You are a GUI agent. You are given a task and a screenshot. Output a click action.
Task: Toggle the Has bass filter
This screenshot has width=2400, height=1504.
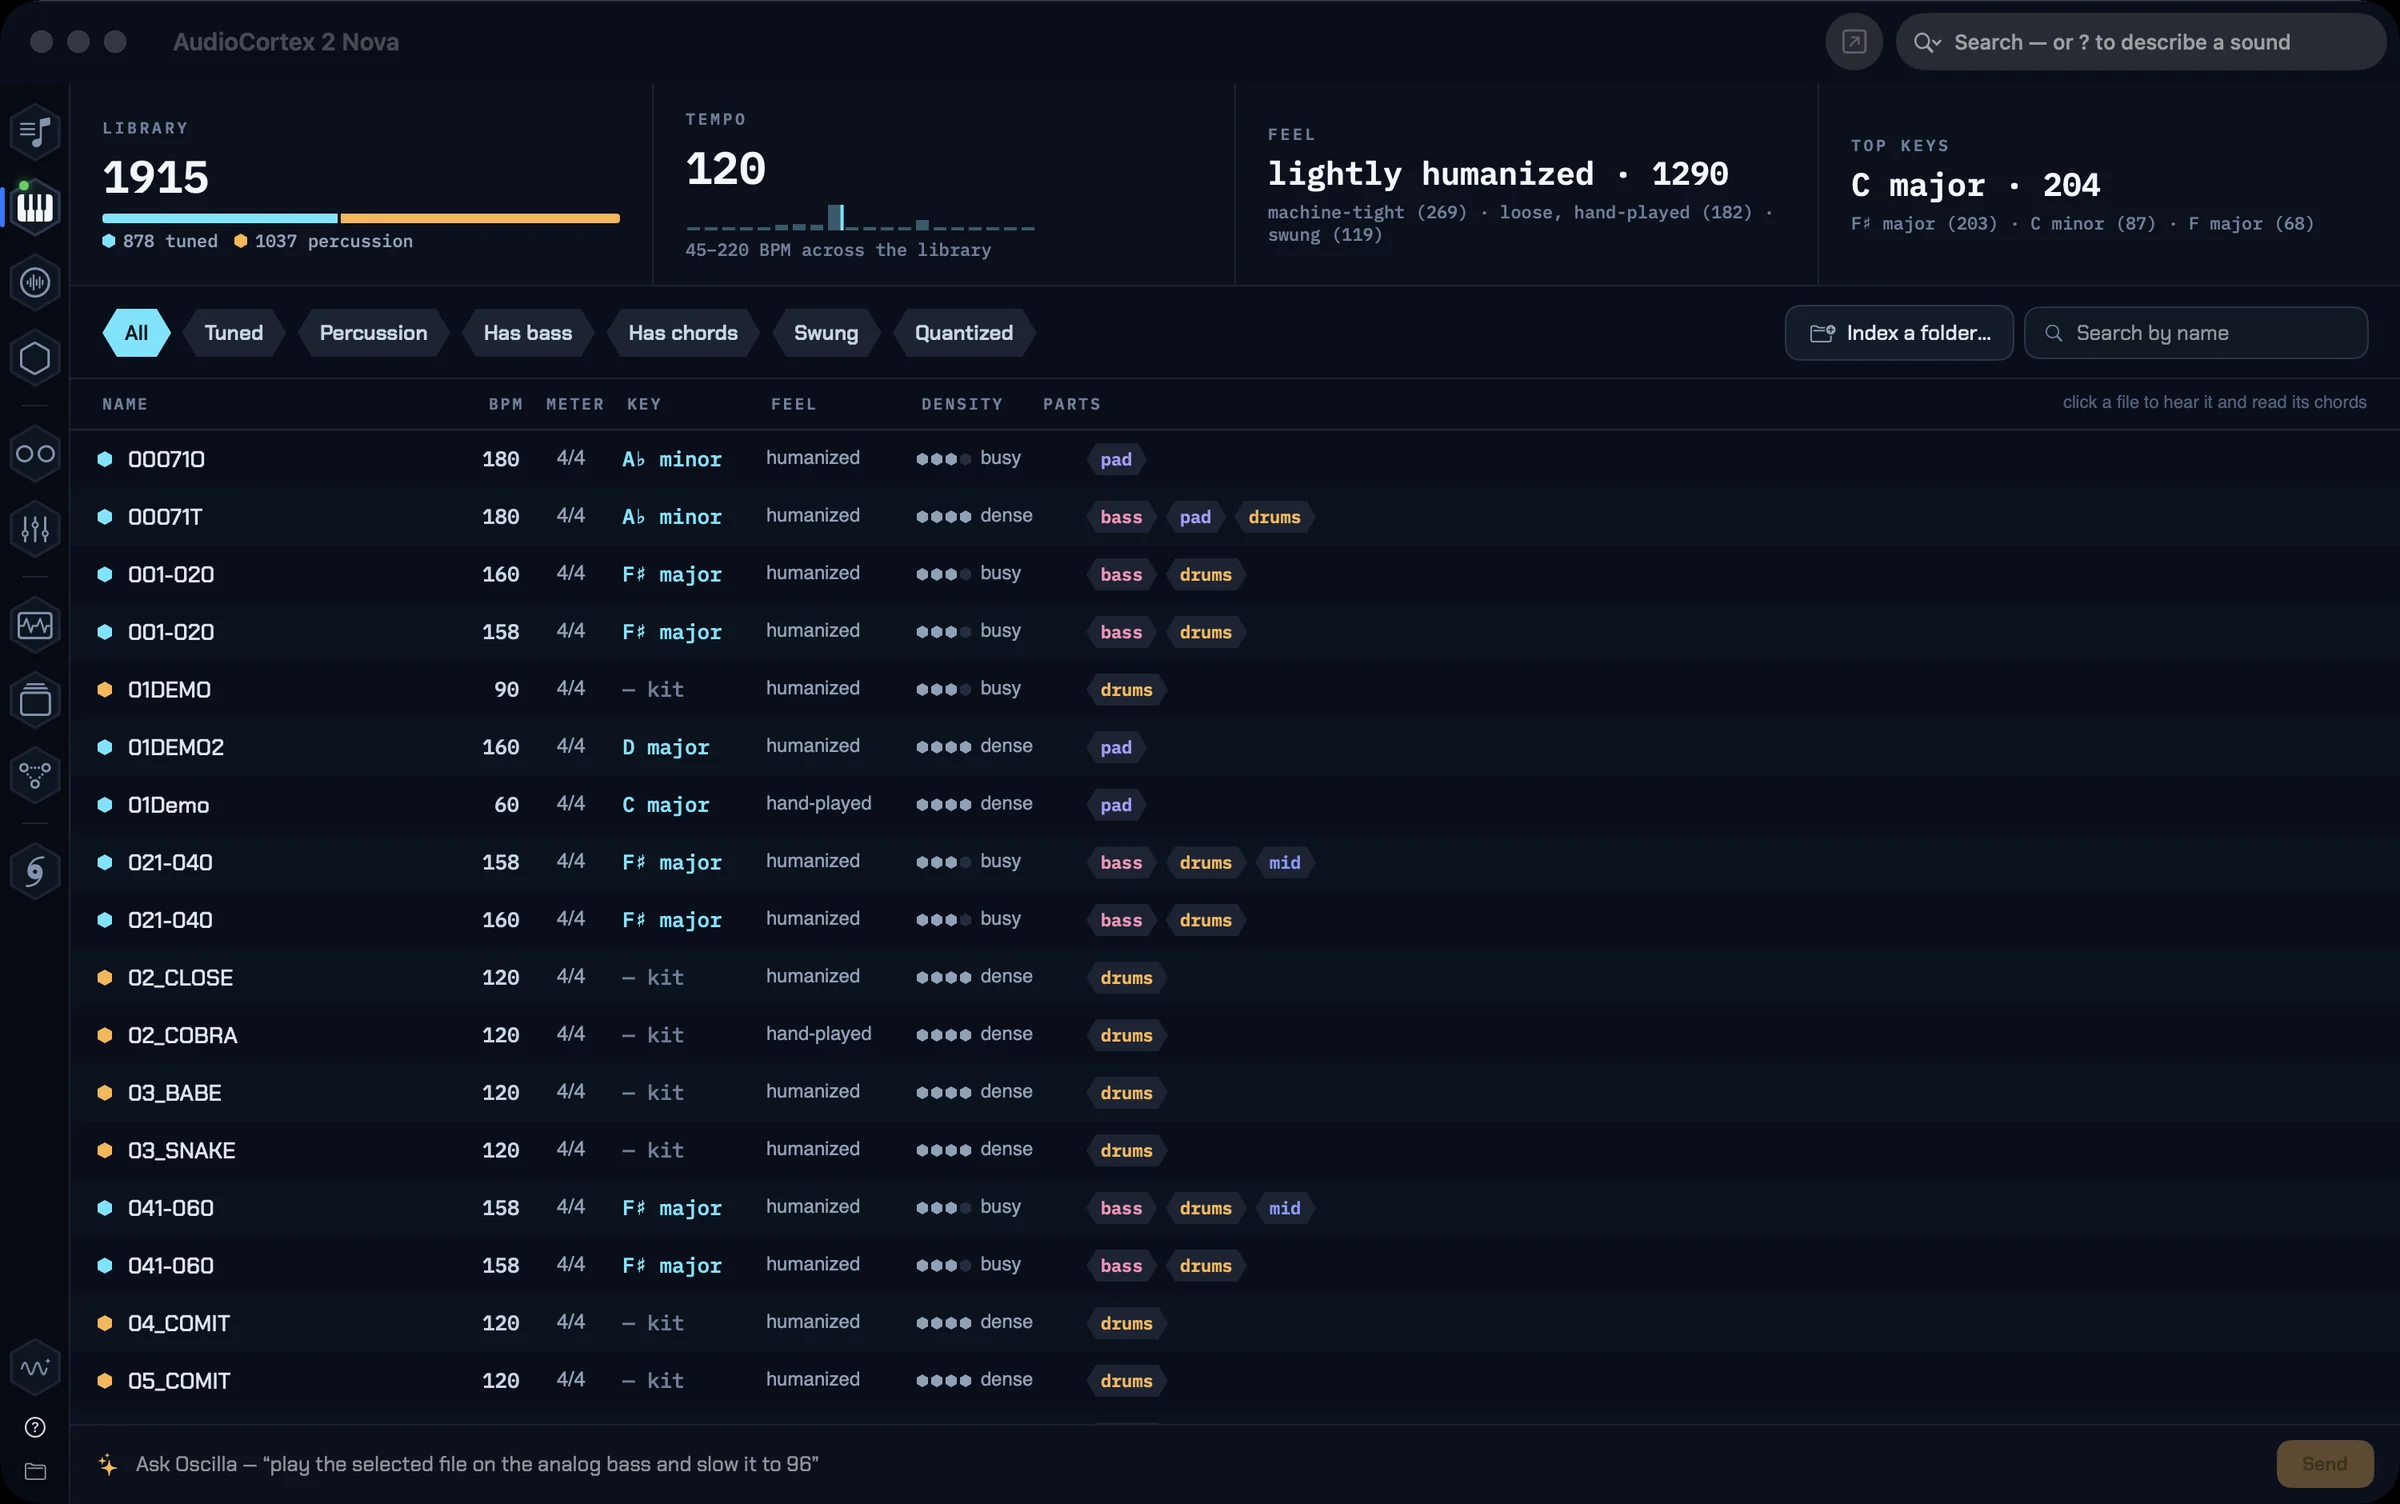[x=528, y=333]
